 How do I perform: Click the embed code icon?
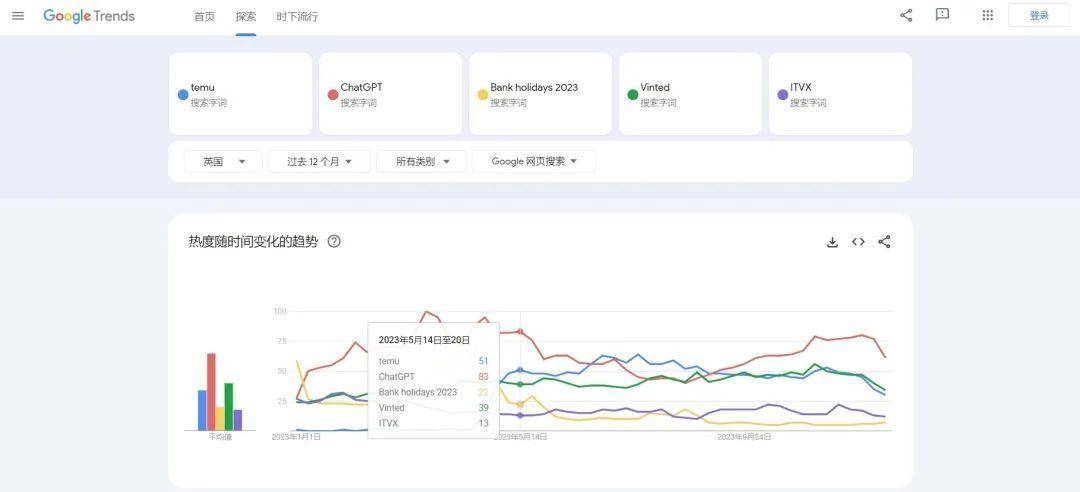(x=858, y=242)
